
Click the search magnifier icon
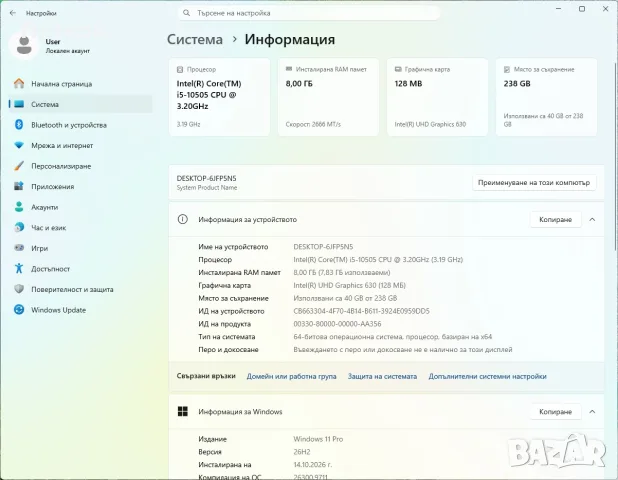(x=186, y=13)
